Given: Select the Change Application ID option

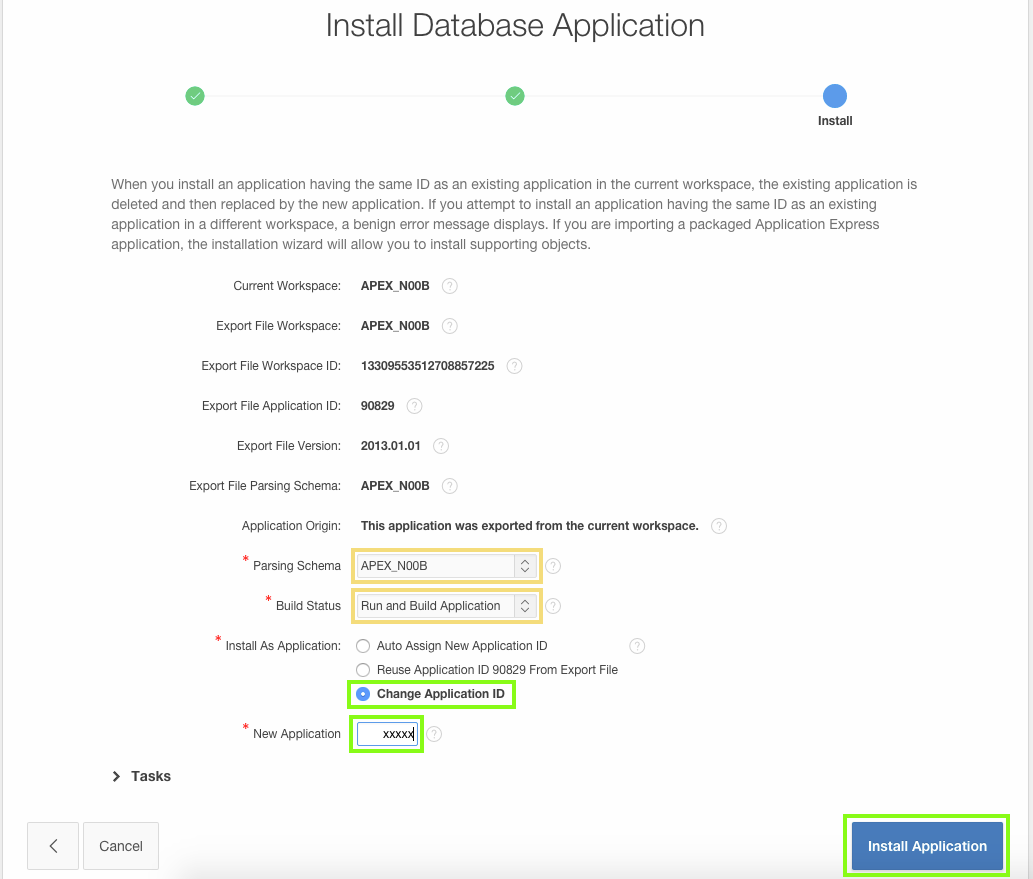Looking at the screenshot, I should coord(363,693).
